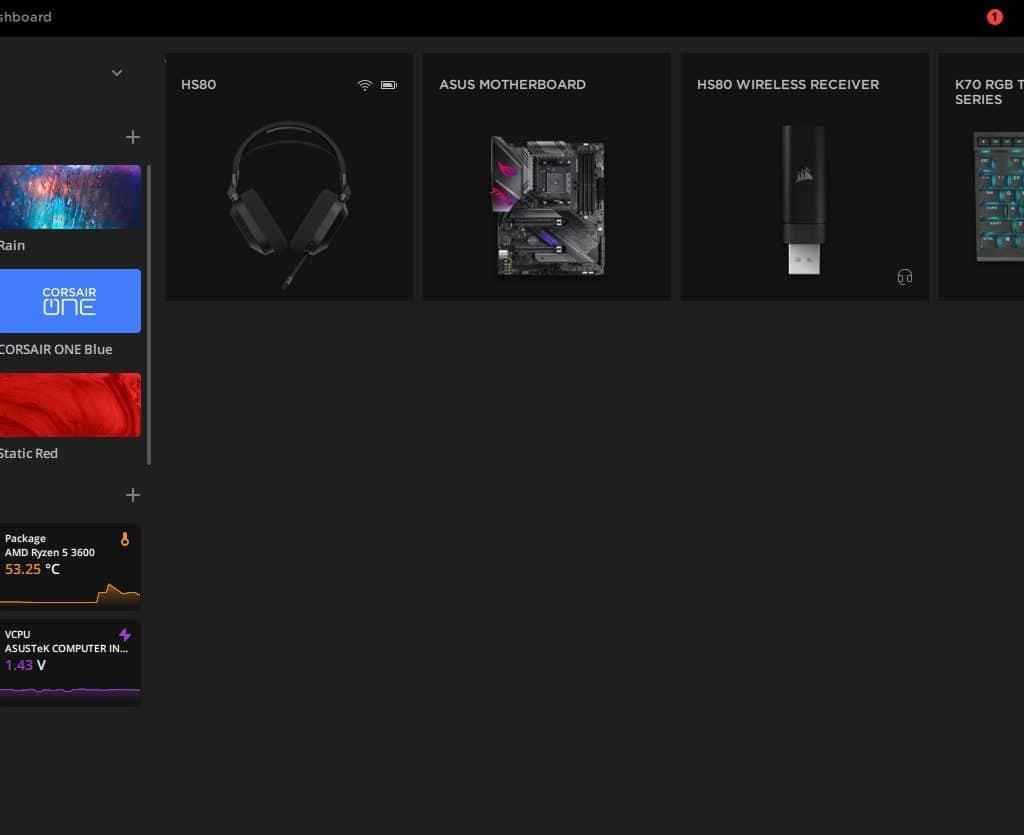Screen dimensions: 1024x835
Task: Open the red notification badge
Action: [x=994, y=17]
